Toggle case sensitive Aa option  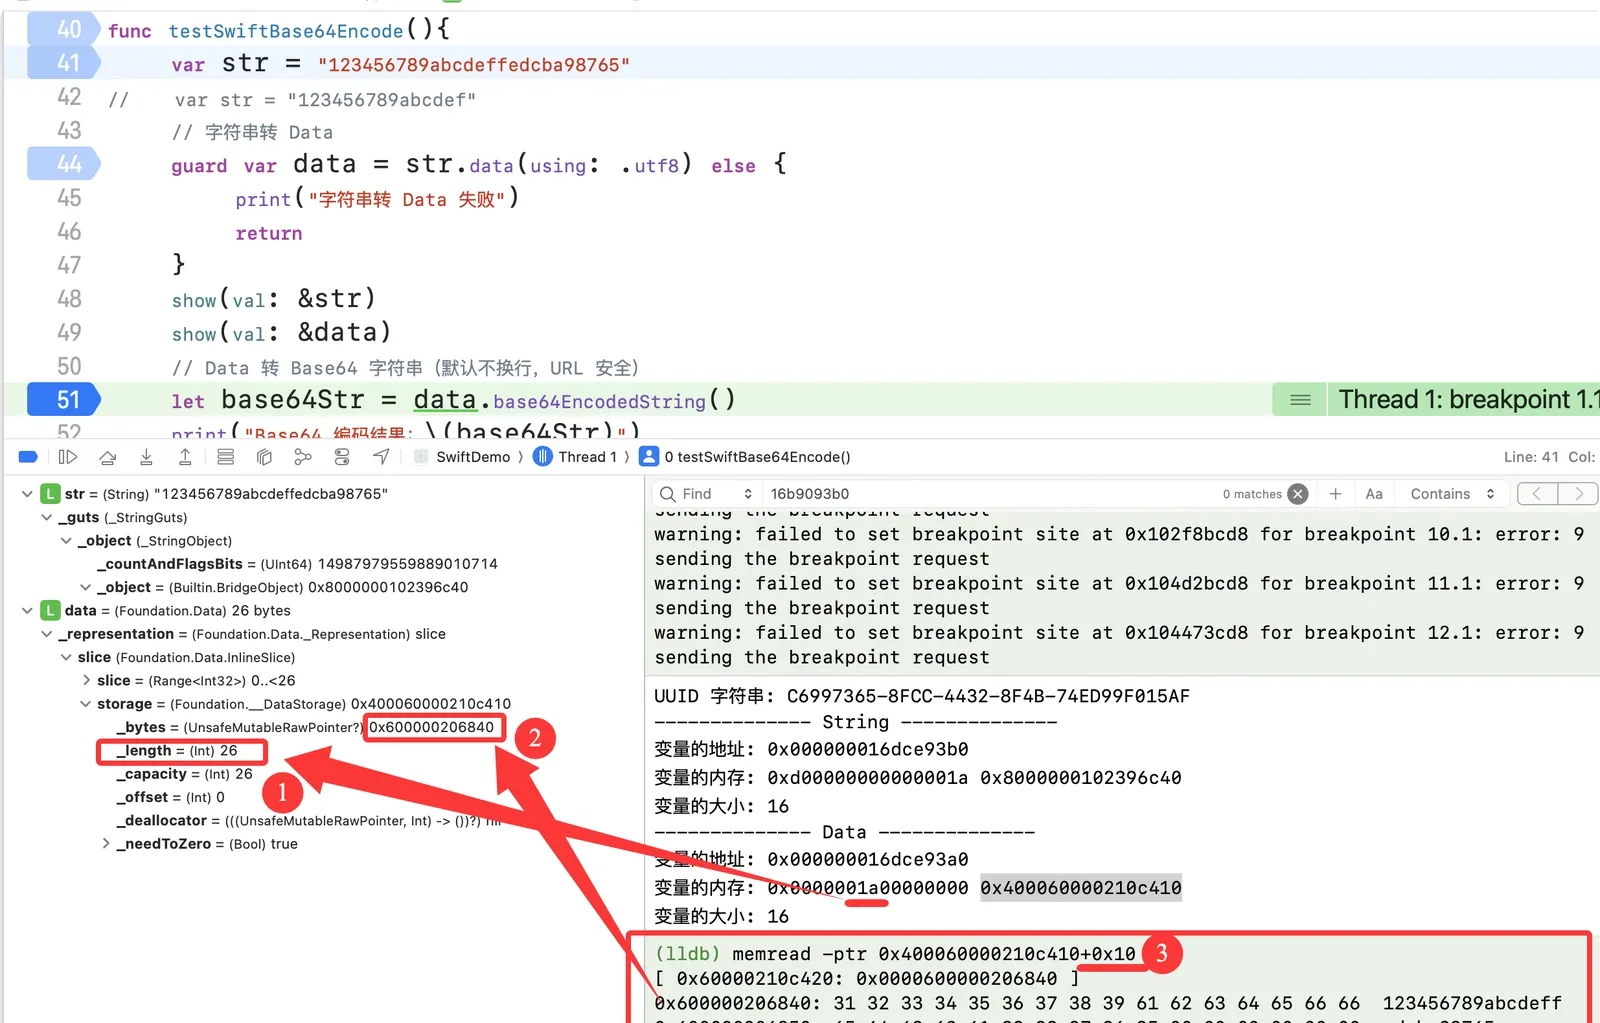click(x=1374, y=494)
